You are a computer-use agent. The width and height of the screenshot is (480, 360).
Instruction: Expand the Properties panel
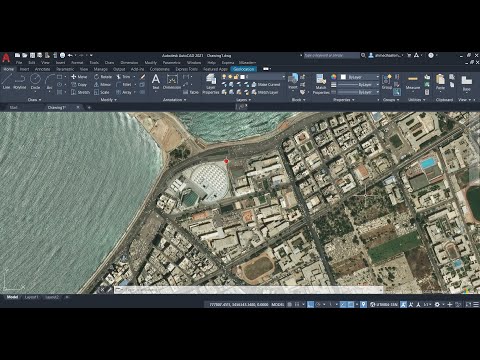344,100
